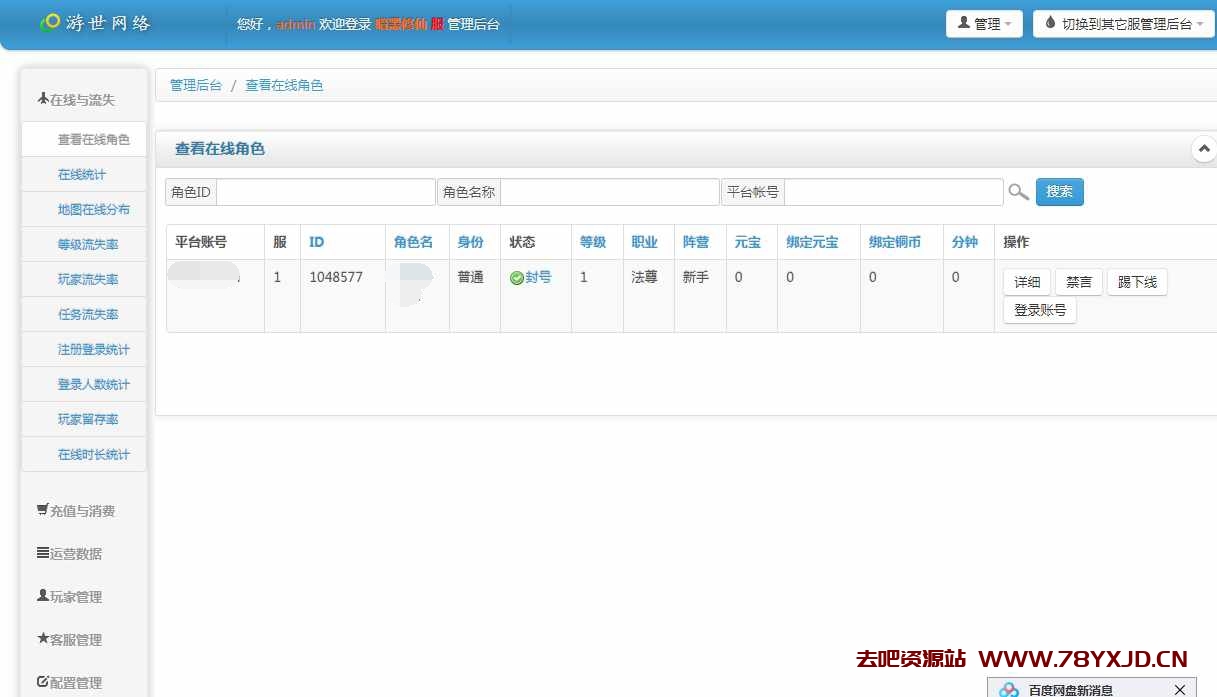Open the 管理 user dropdown
Image resolution: width=1217 pixels, height=697 pixels.
pos(983,24)
